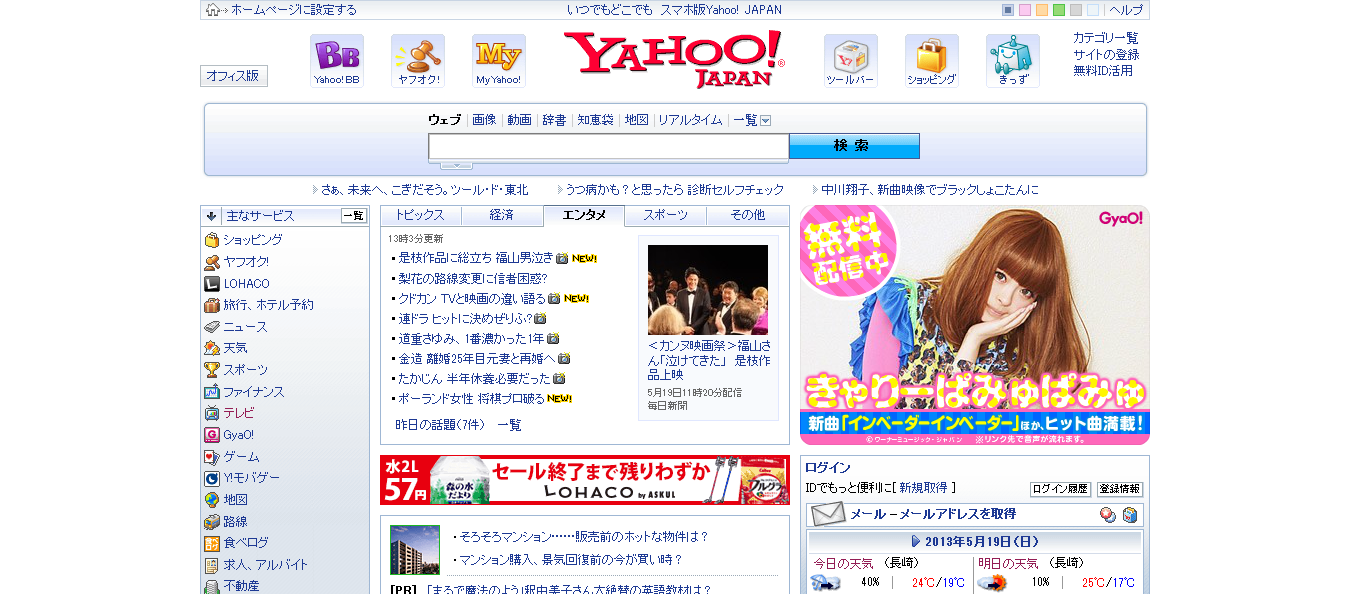Click the arrow icon beside the date 2013年5月19日
1349x594 pixels.
click(x=916, y=541)
